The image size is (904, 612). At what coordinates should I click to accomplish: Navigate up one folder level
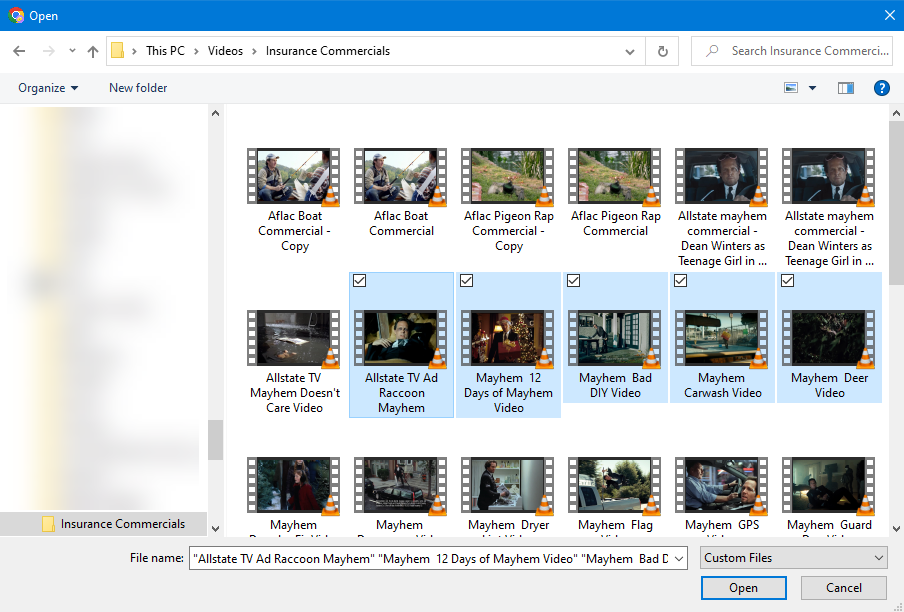92,51
